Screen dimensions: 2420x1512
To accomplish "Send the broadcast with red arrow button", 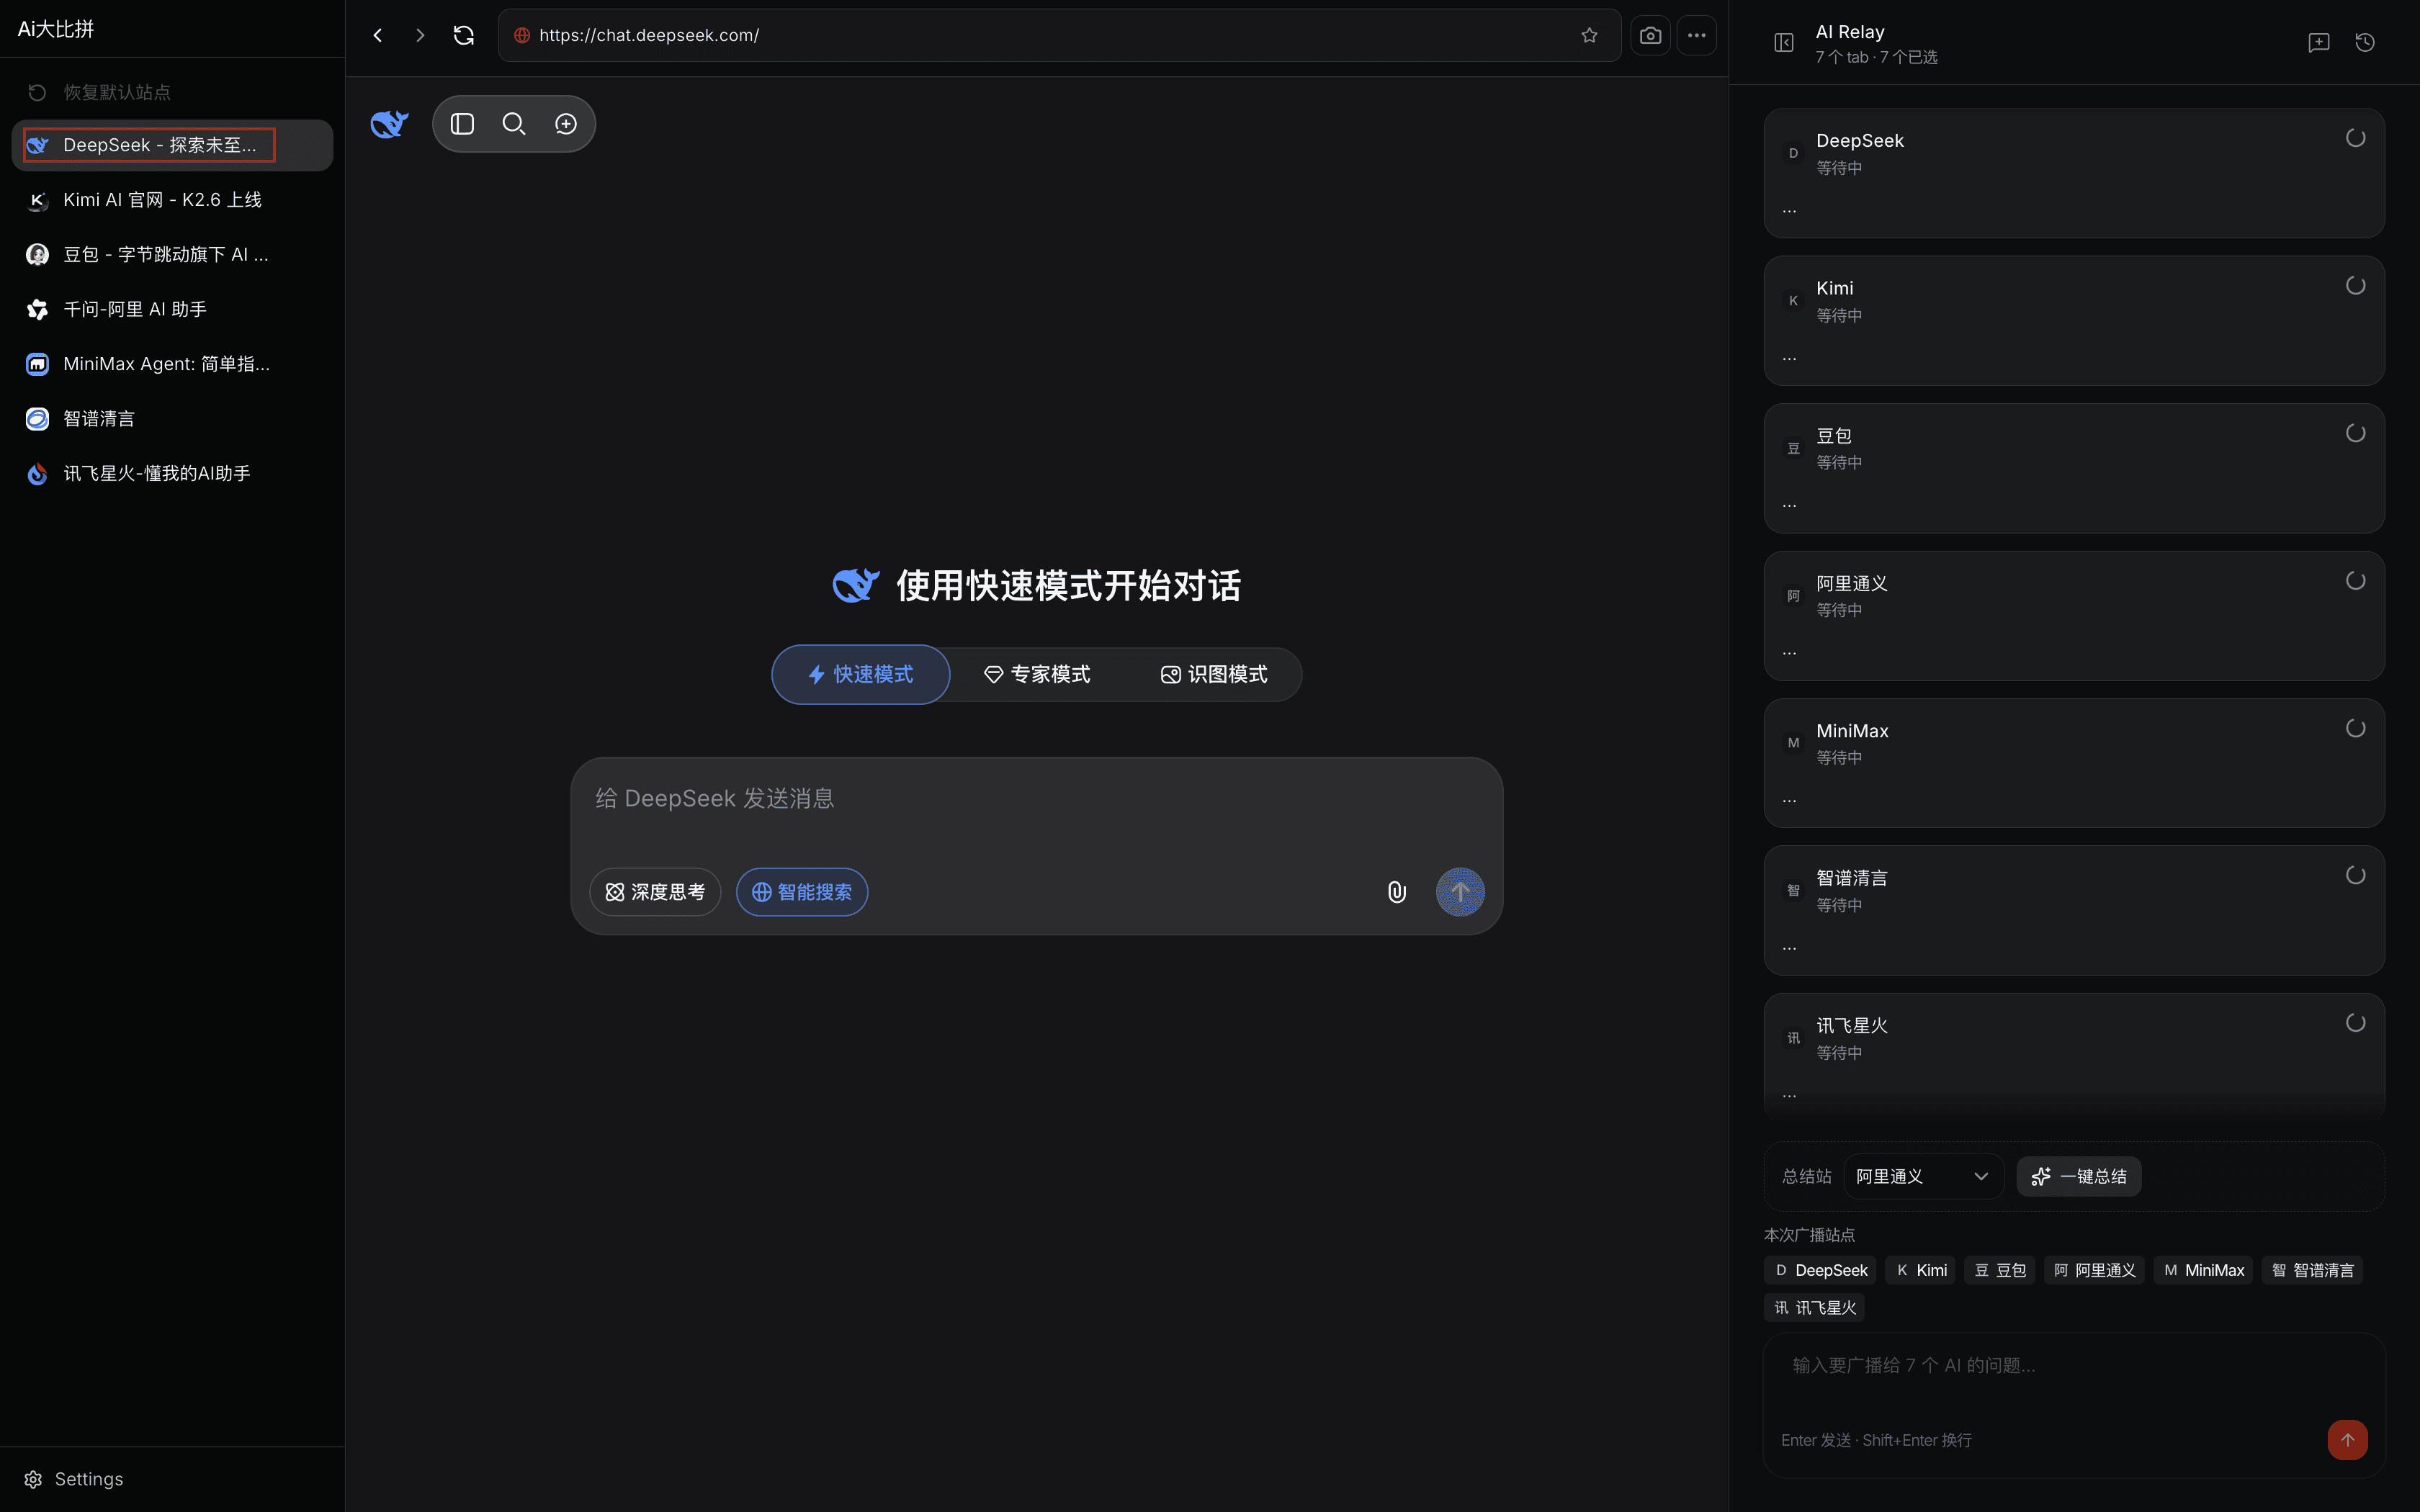I will pos(2347,1440).
